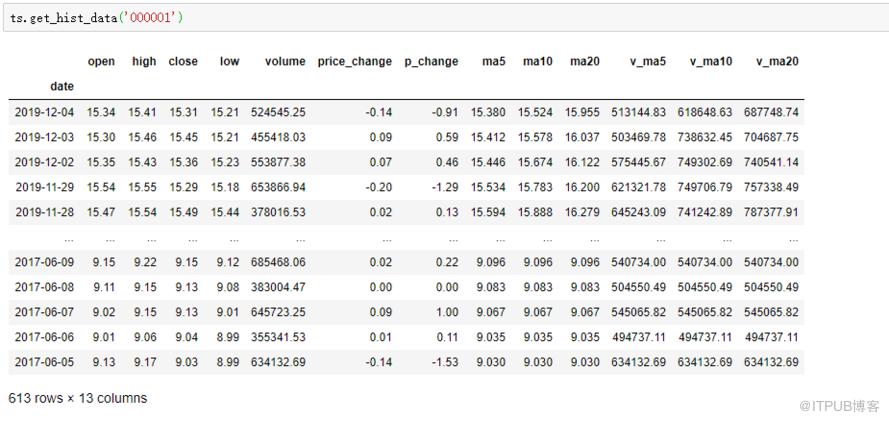
Task: Click volume value 355341.53
Action: coord(278,337)
